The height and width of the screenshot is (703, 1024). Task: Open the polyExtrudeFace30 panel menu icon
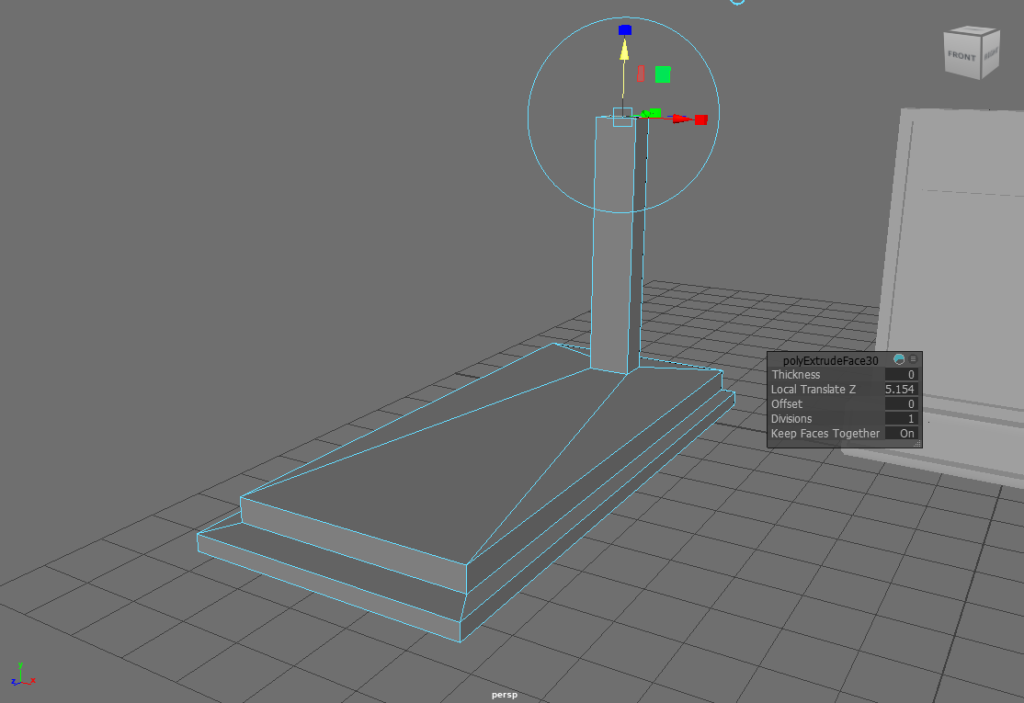tap(913, 360)
